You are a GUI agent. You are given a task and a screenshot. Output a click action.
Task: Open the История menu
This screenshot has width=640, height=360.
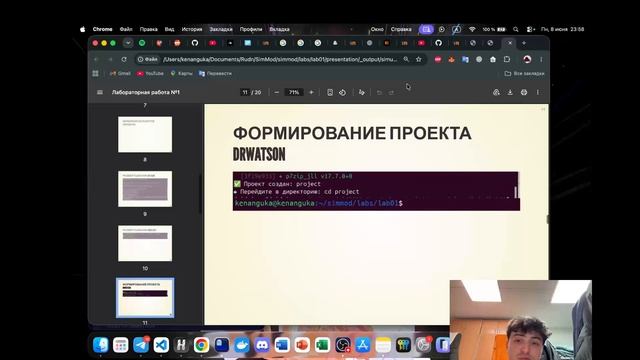click(x=192, y=29)
